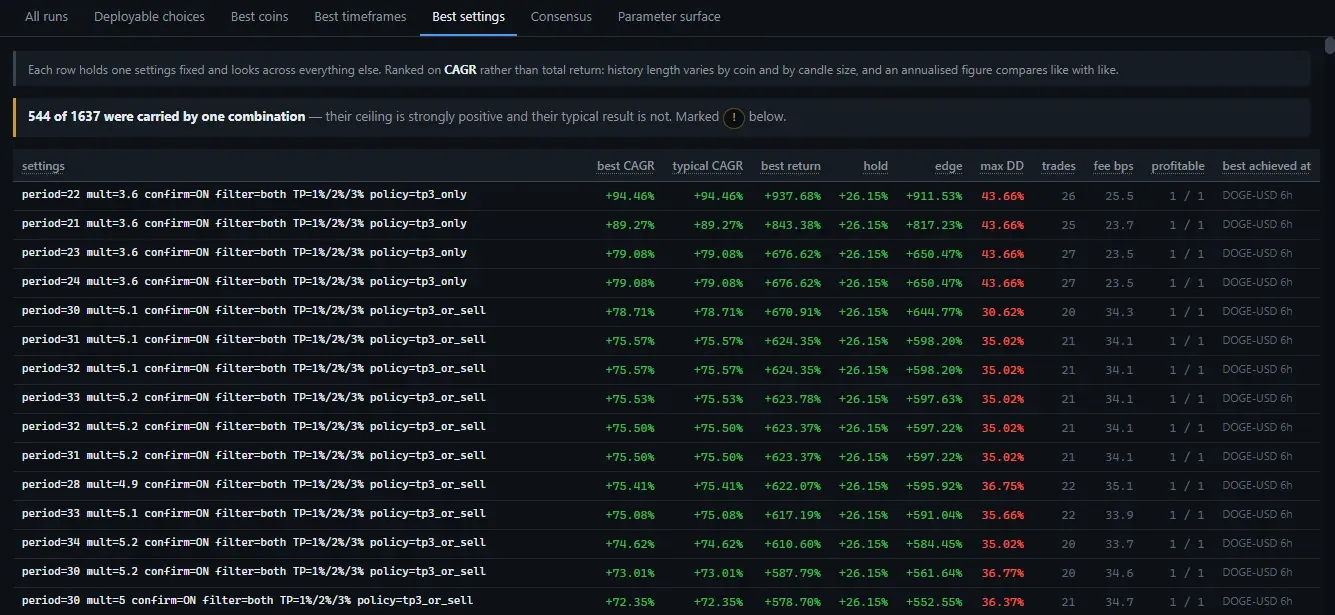This screenshot has width=1335, height=615.
Task: Click the best achieved at column header
Action: [x=1266, y=166]
